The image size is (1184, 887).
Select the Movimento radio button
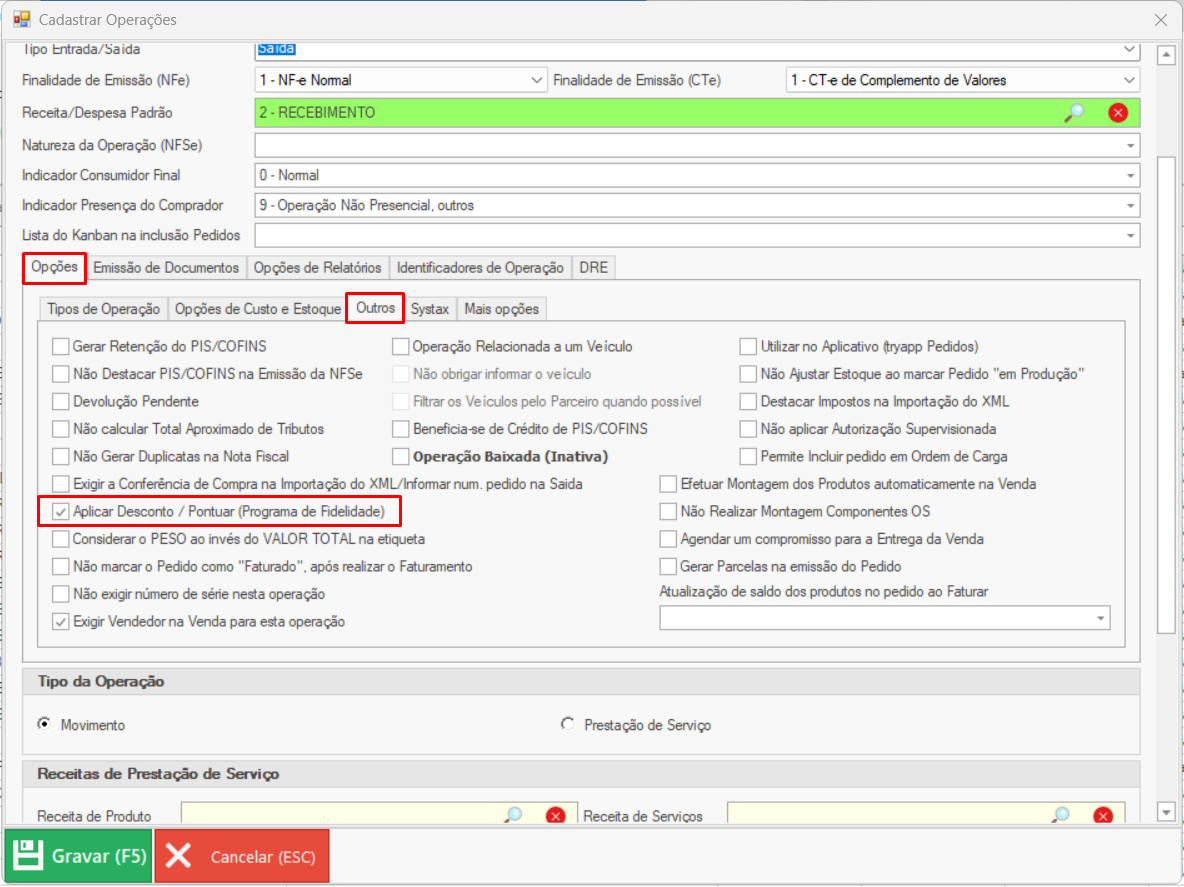[45, 724]
